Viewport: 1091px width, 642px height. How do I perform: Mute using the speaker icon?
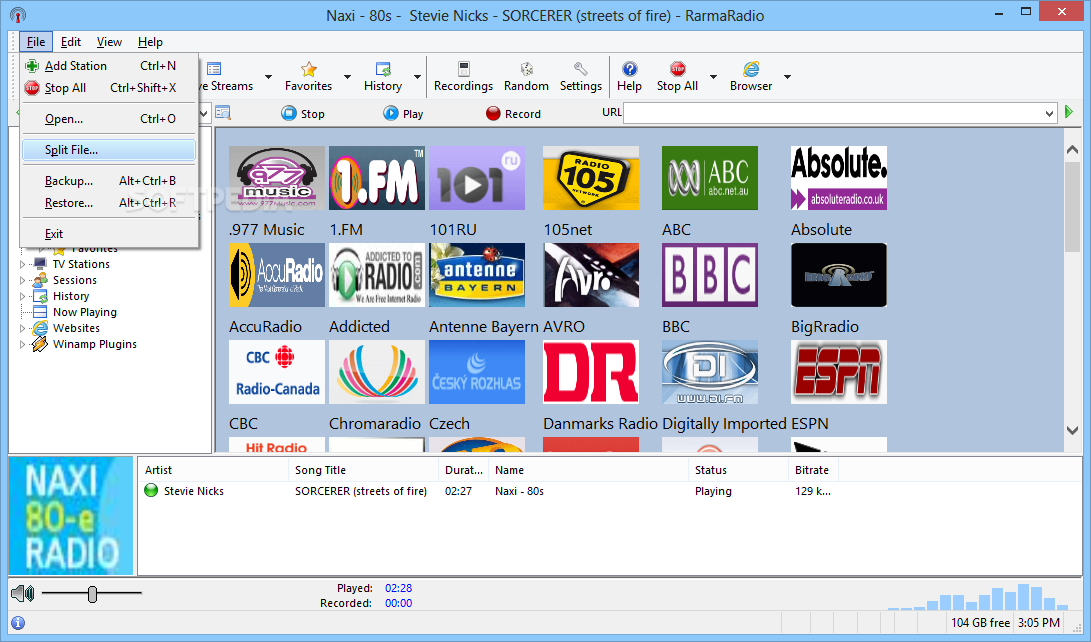[22, 593]
